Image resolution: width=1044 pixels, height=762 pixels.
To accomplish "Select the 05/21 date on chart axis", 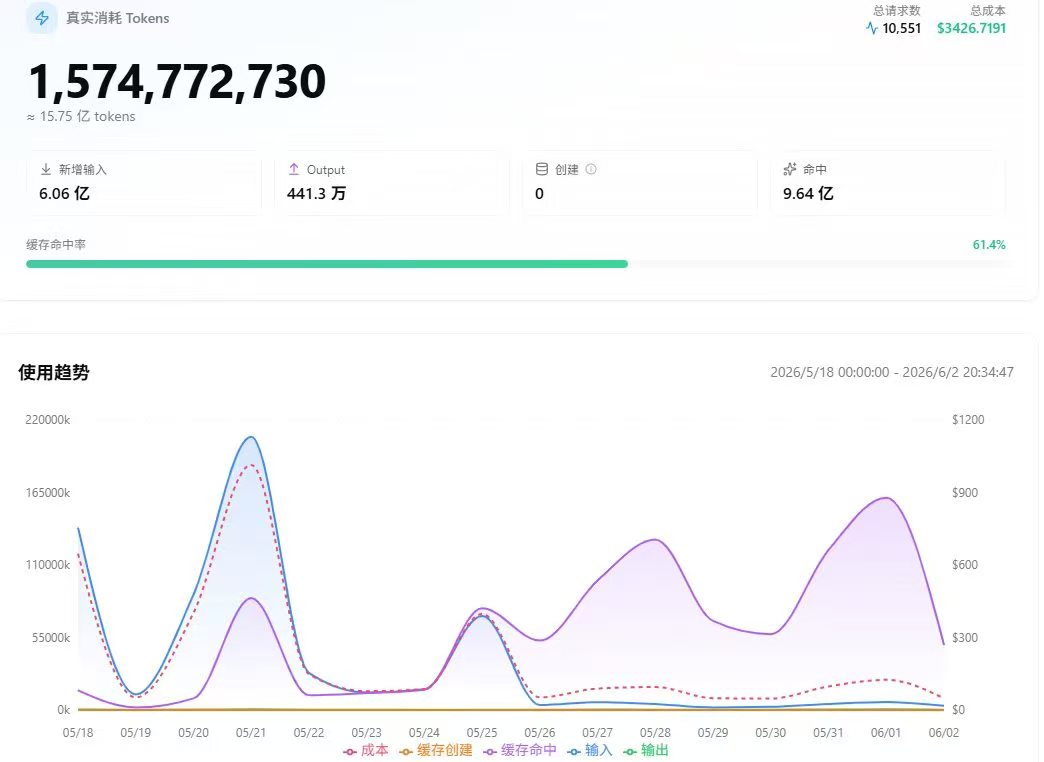I will click(251, 733).
